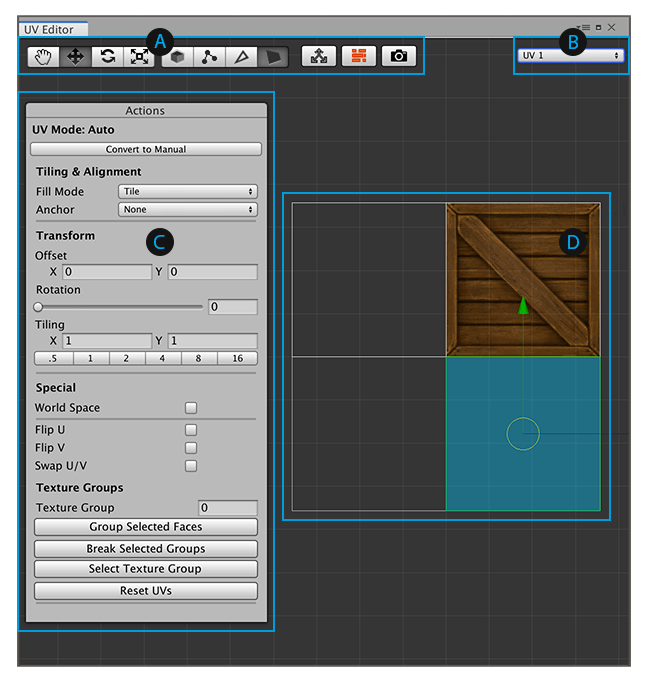Select the Move tool in toolbar

click(75, 56)
